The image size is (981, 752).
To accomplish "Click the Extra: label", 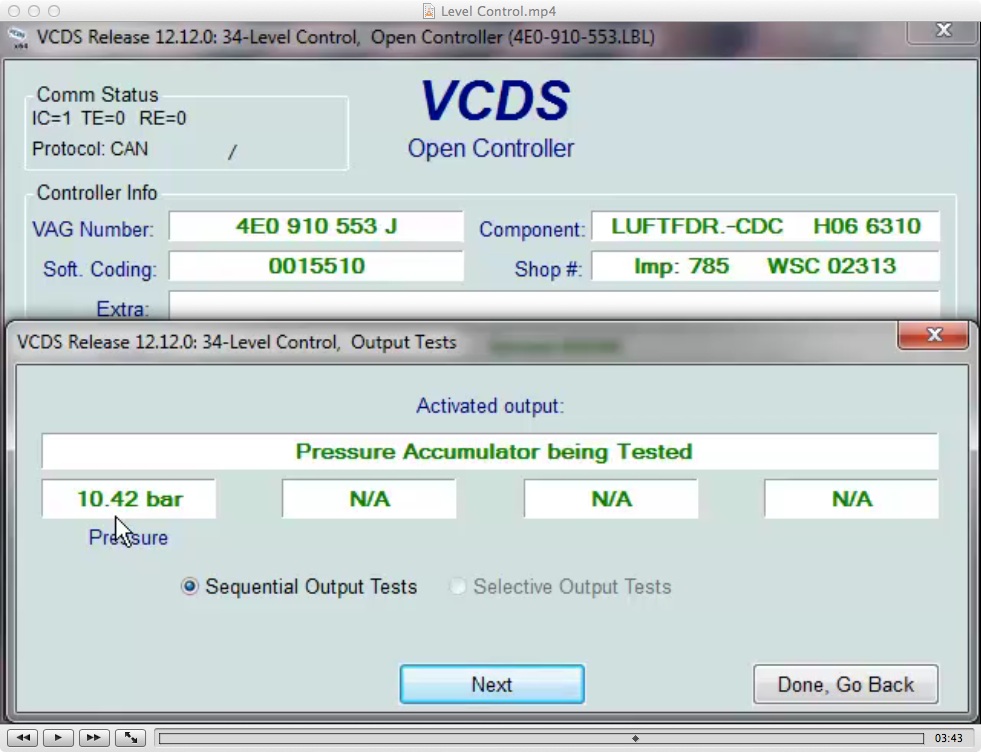I will click(x=123, y=309).
